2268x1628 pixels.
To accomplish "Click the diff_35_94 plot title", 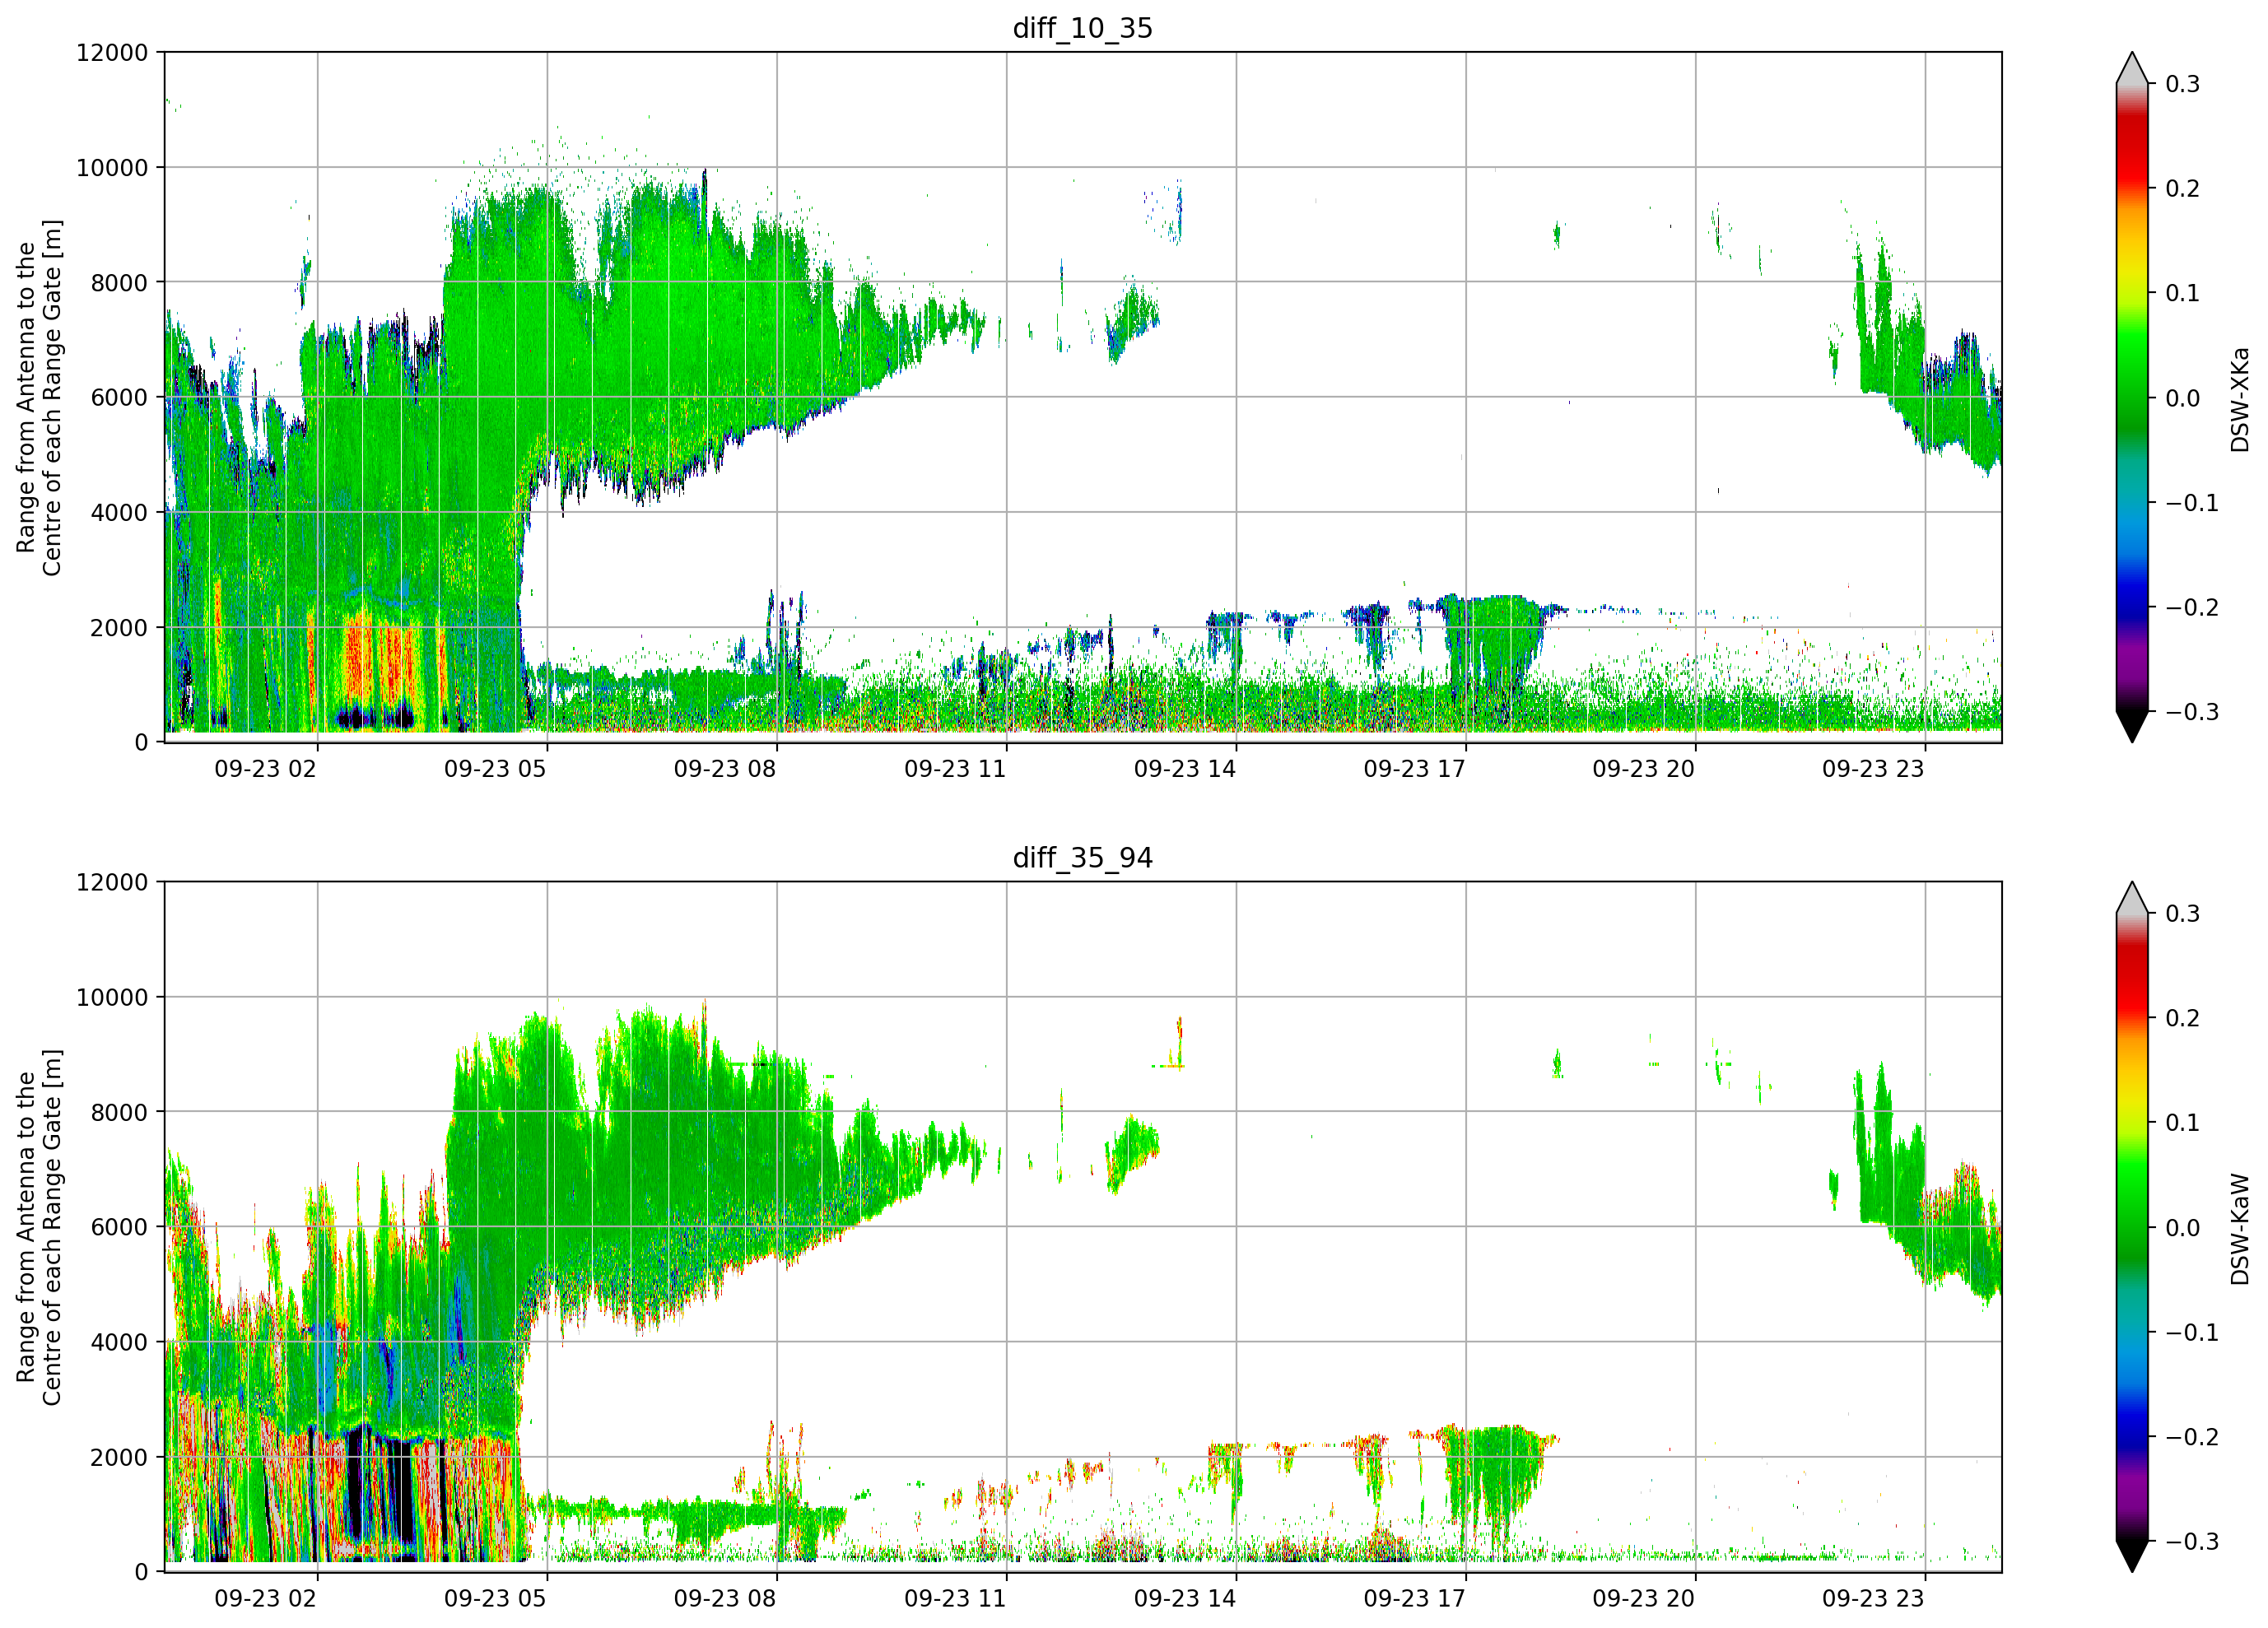I will coord(1083,858).
